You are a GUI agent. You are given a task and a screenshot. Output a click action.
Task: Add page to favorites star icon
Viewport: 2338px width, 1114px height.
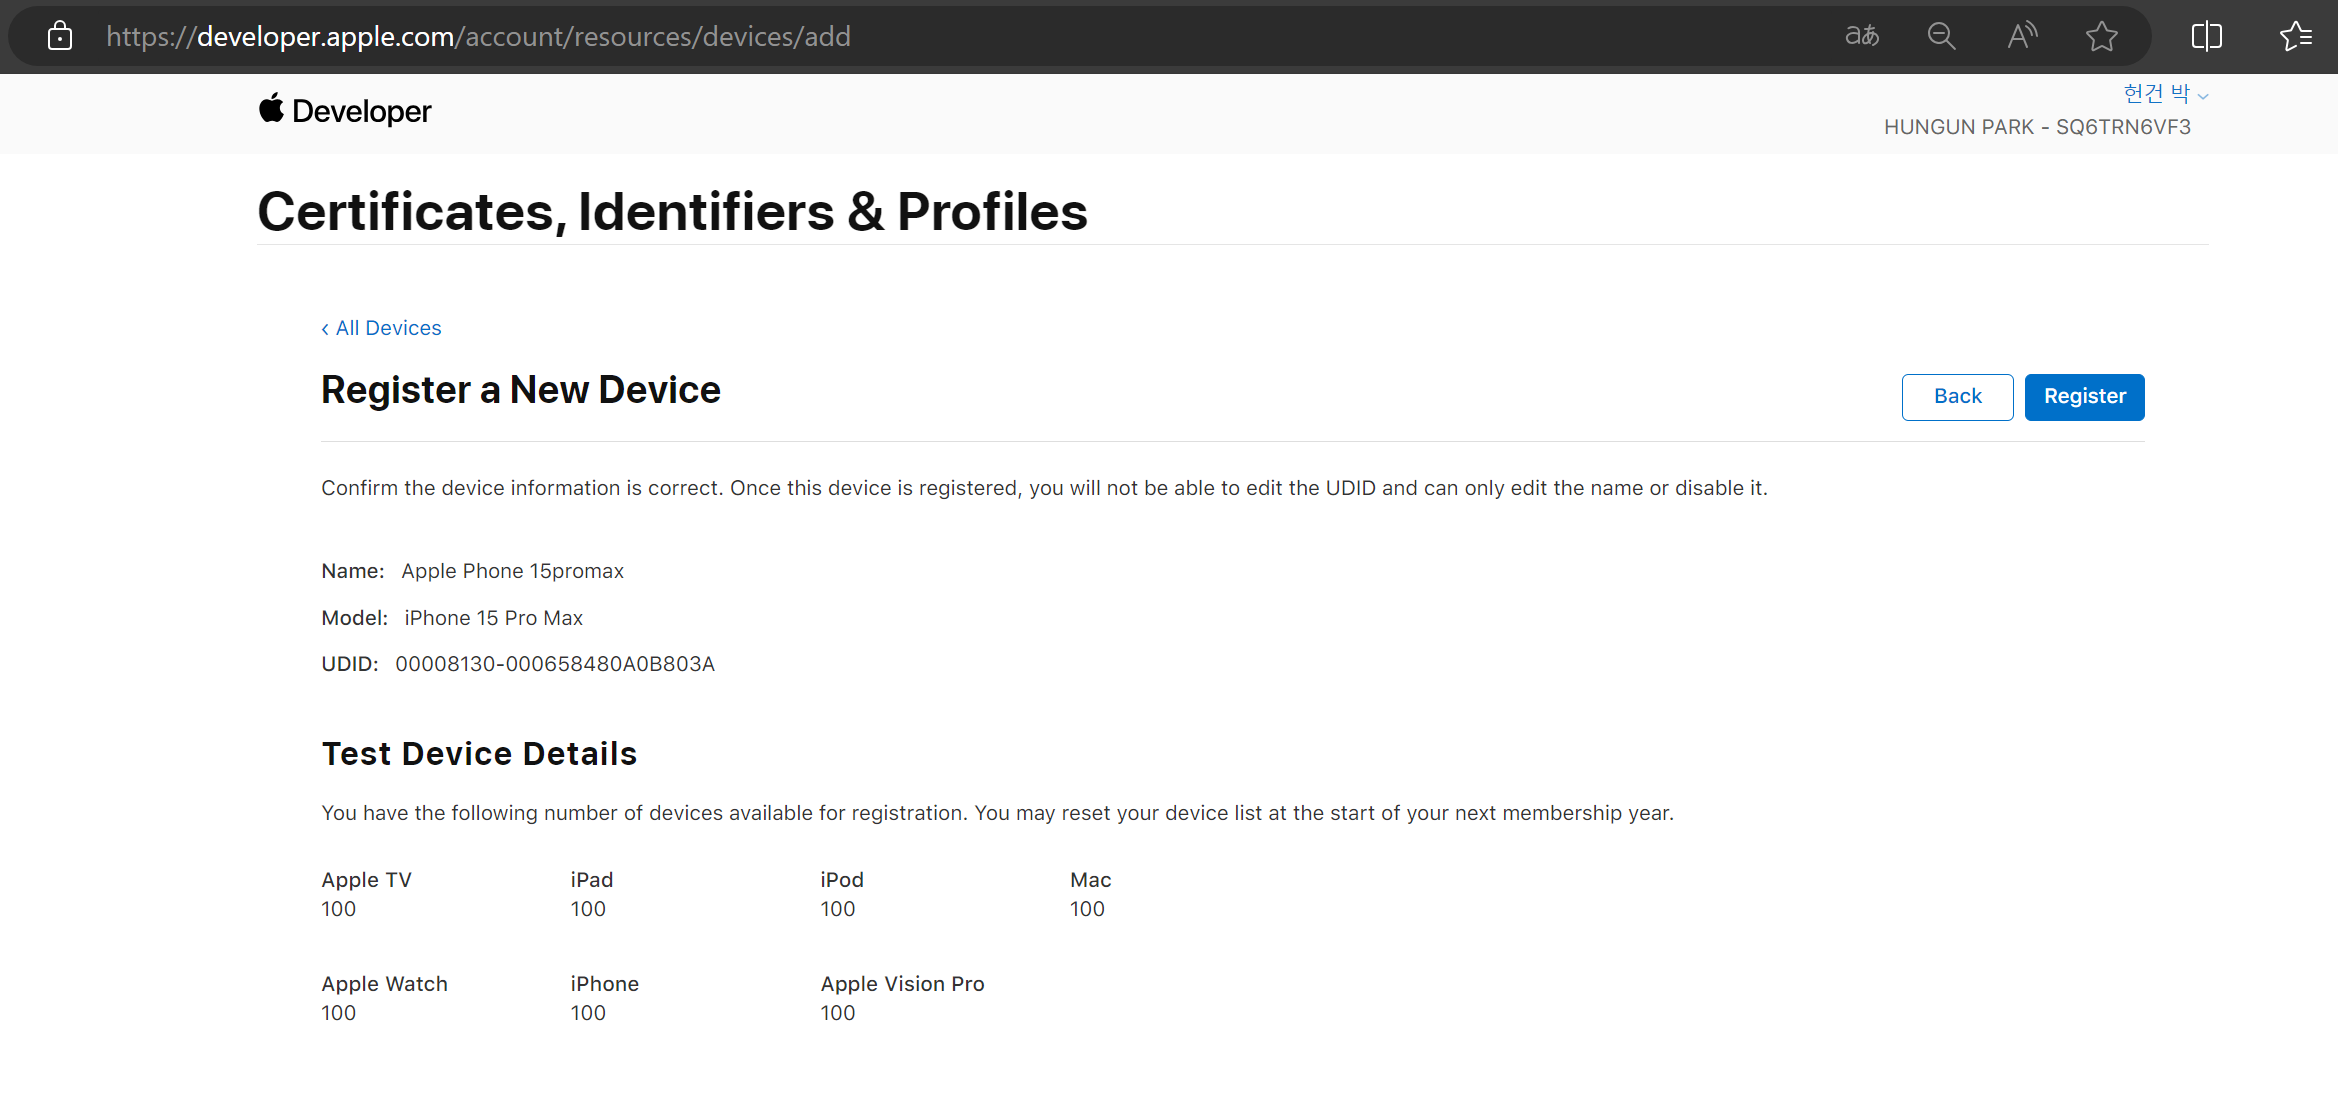point(2102,36)
